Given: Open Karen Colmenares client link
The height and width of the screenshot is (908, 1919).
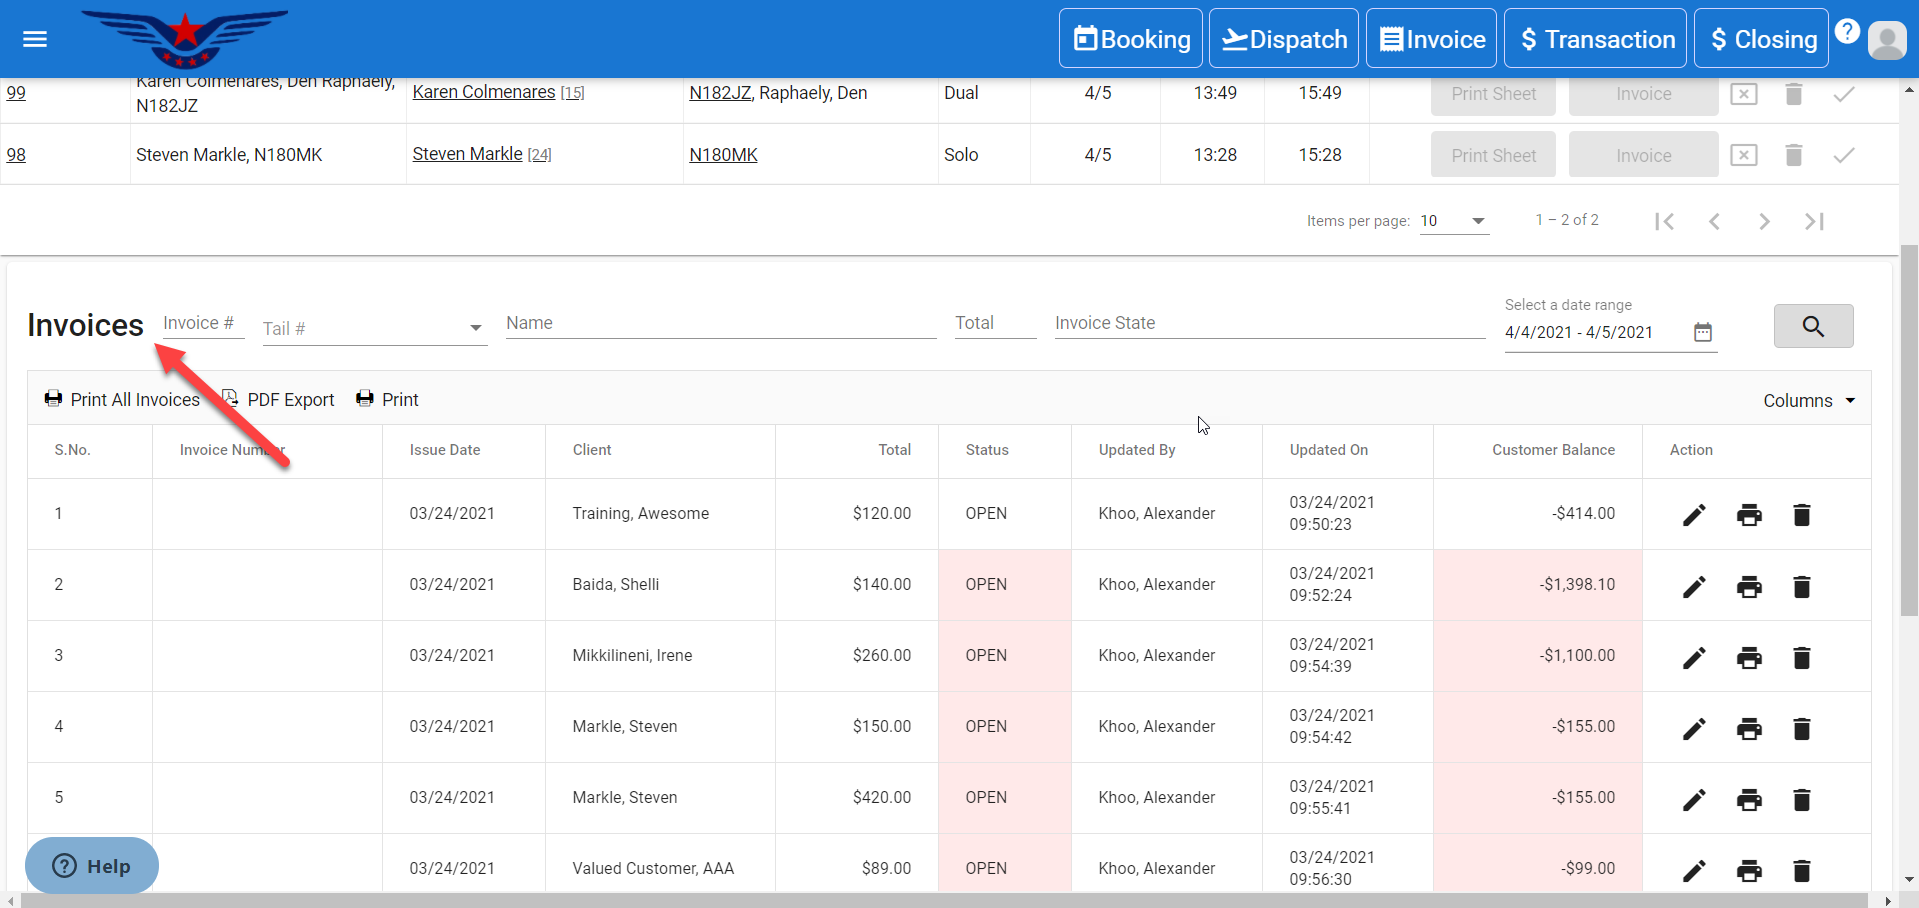Looking at the screenshot, I should pos(483,92).
